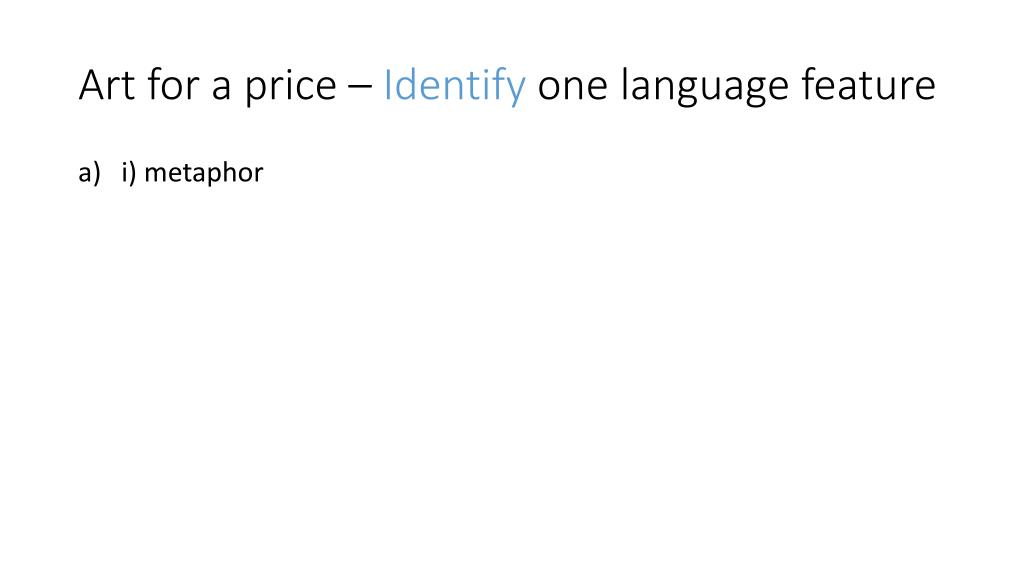The width and height of the screenshot is (1024, 576).
Task: Click the letter "l" starting "language"
Action: 624,84
